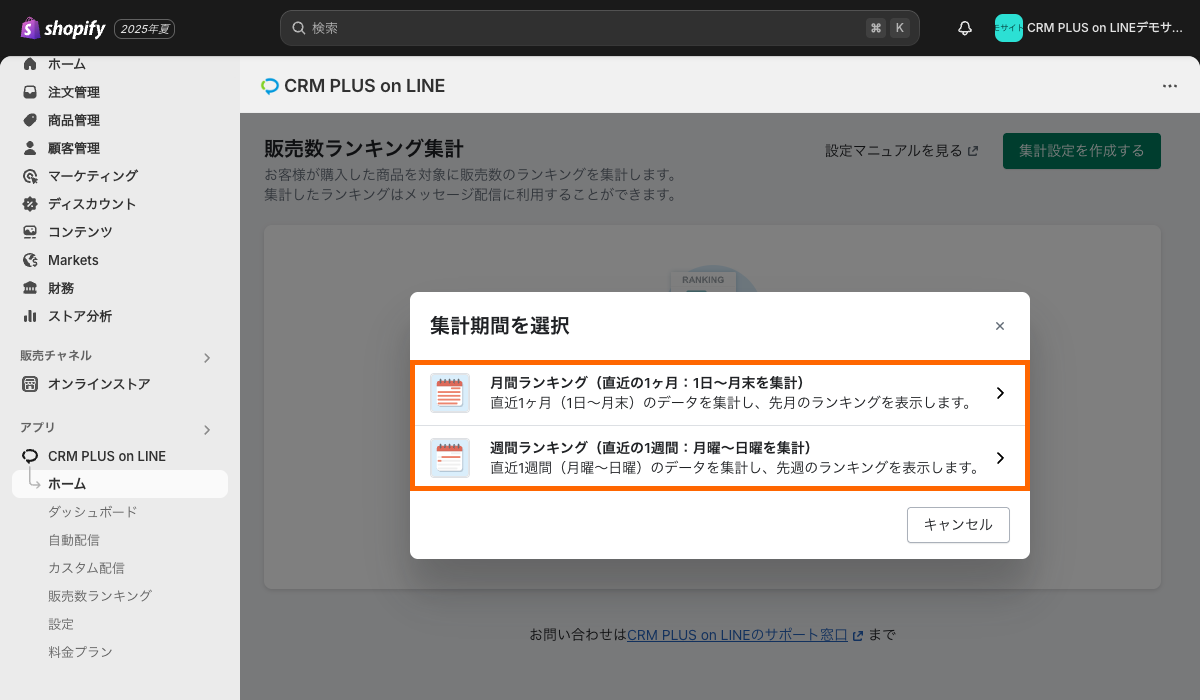Expand the 販売チャネル section chevron
This screenshot has width=1200, height=700.
coord(207,357)
